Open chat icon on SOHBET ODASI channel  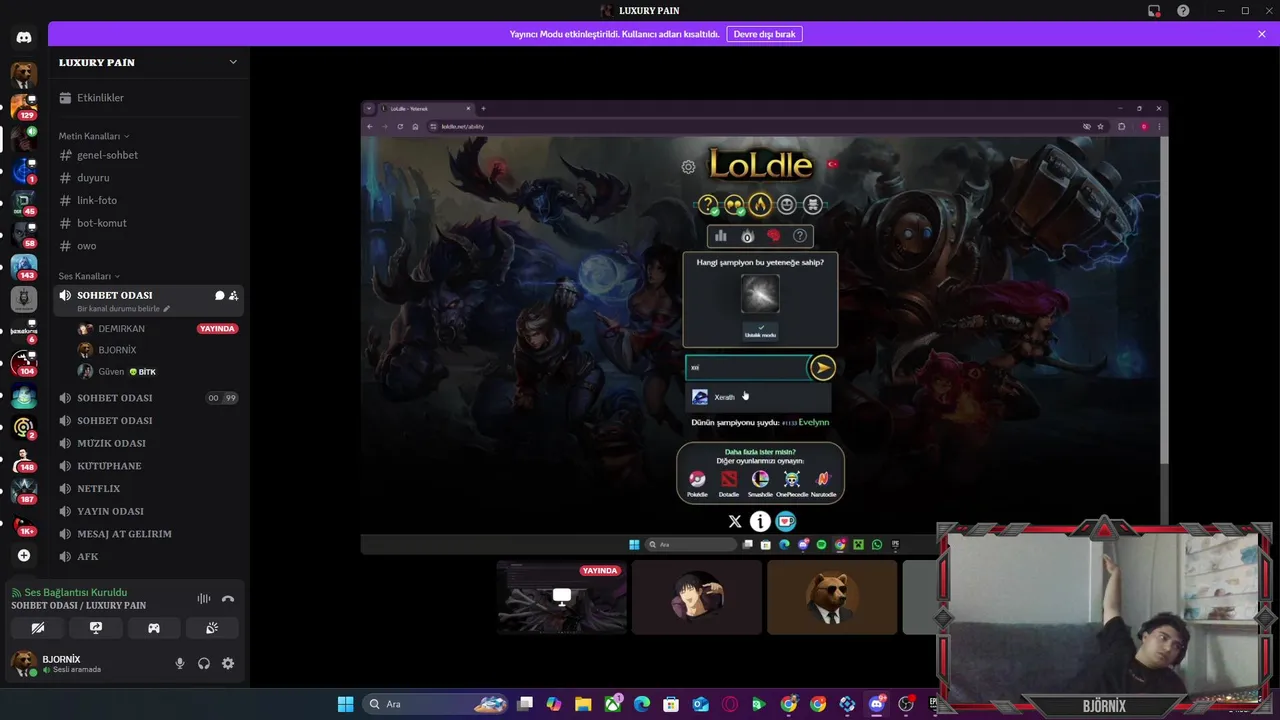[x=219, y=296]
